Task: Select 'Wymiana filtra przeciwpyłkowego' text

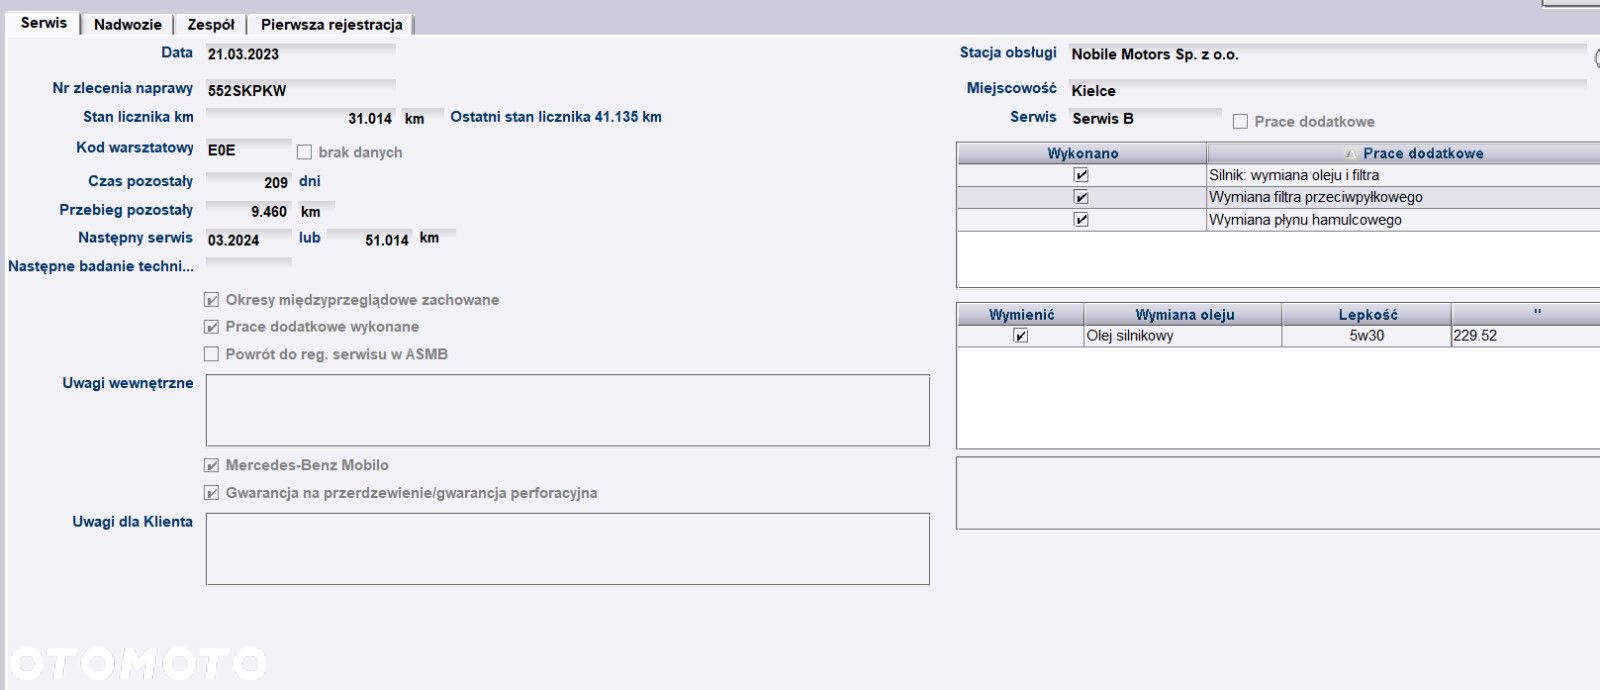Action: pyautogui.click(x=1315, y=197)
